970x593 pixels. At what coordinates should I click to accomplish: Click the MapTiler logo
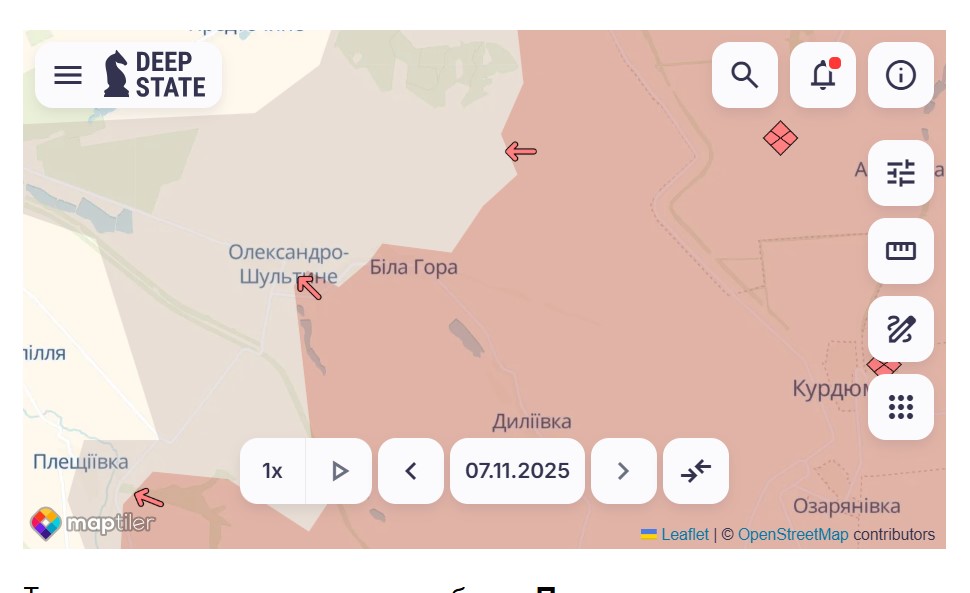pyautogui.click(x=93, y=523)
